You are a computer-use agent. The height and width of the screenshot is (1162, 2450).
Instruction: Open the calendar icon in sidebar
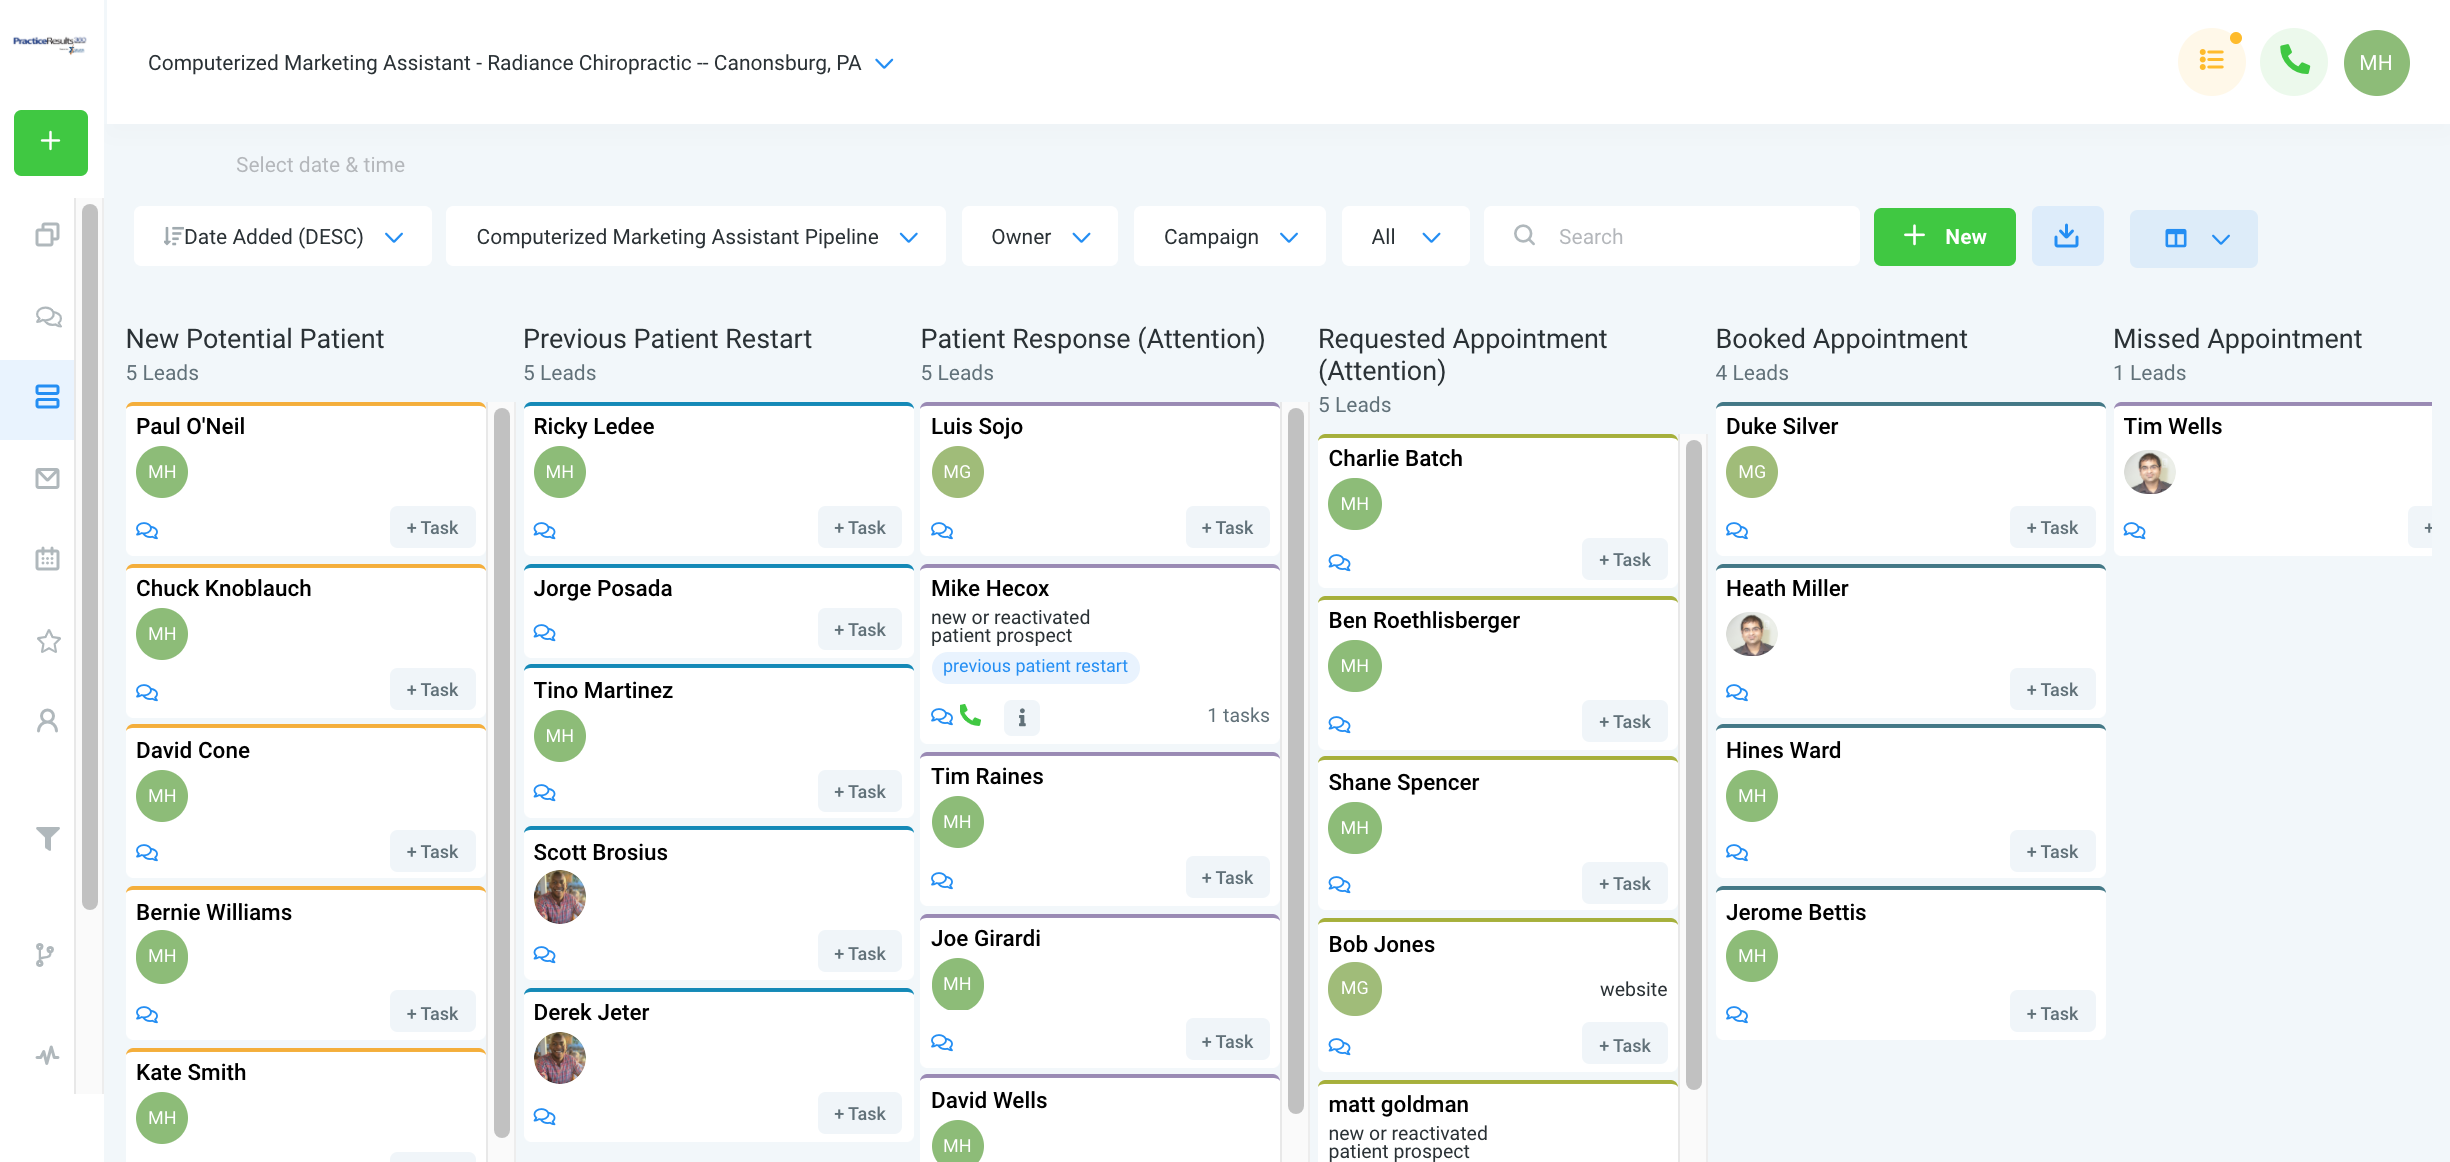click(x=47, y=558)
